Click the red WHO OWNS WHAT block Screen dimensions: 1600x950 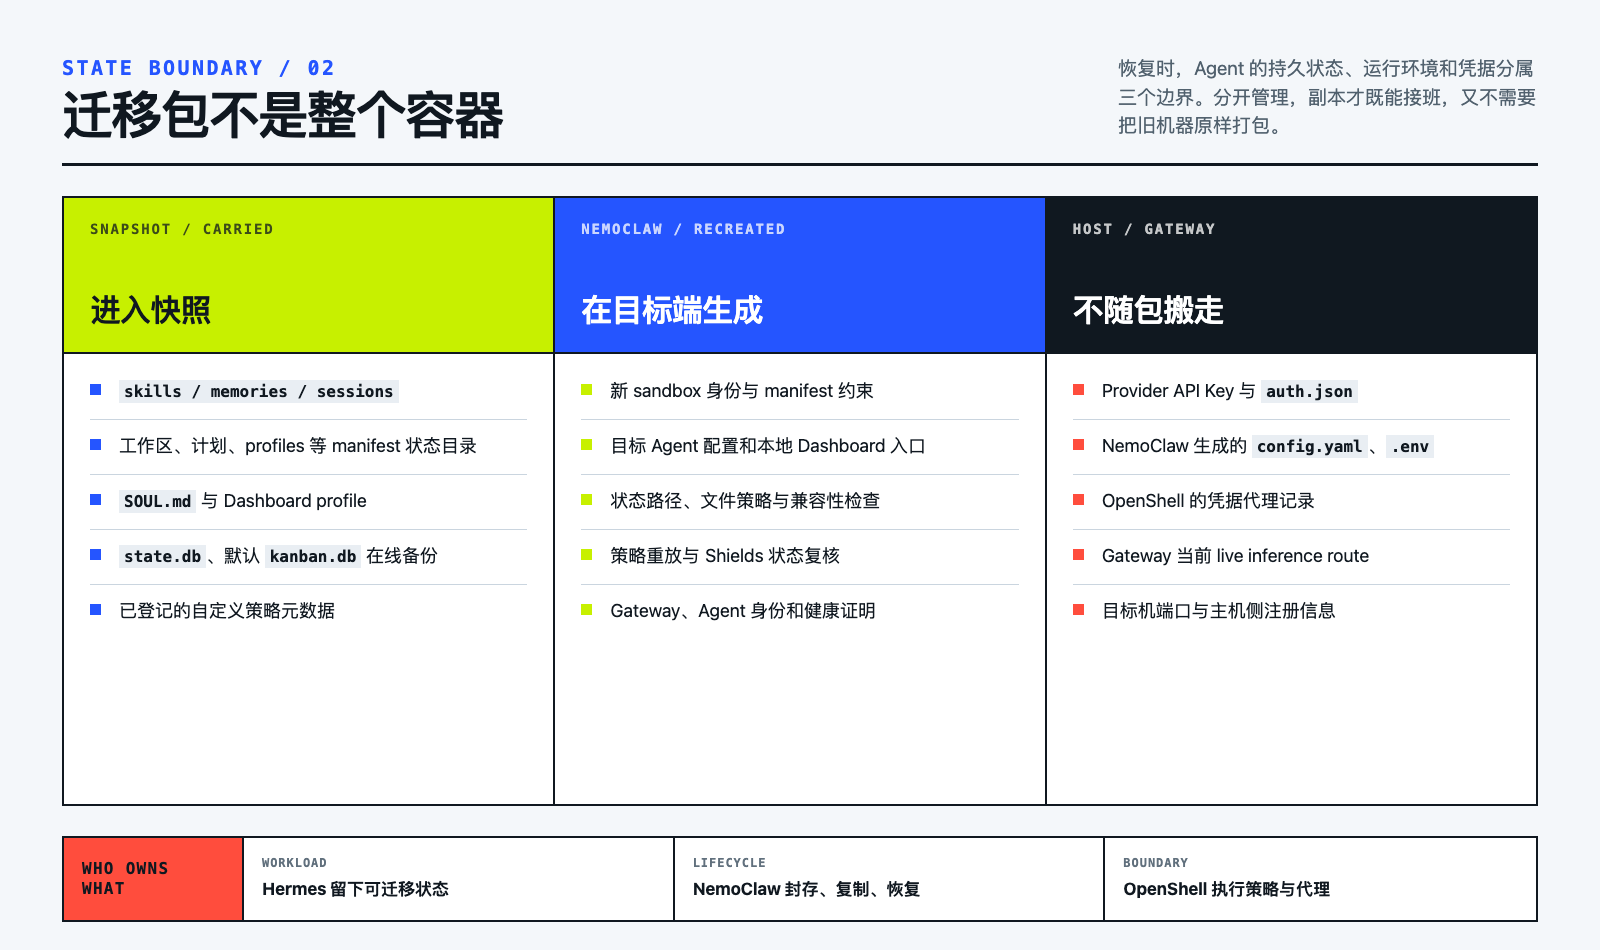click(153, 879)
